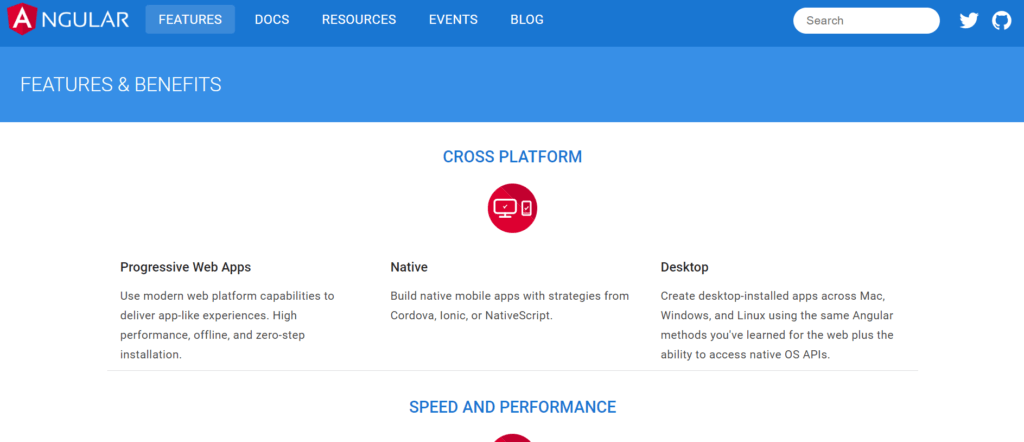
Task: Click the text "Cordova, Ionic, or NativeScript."
Action: 472,315
